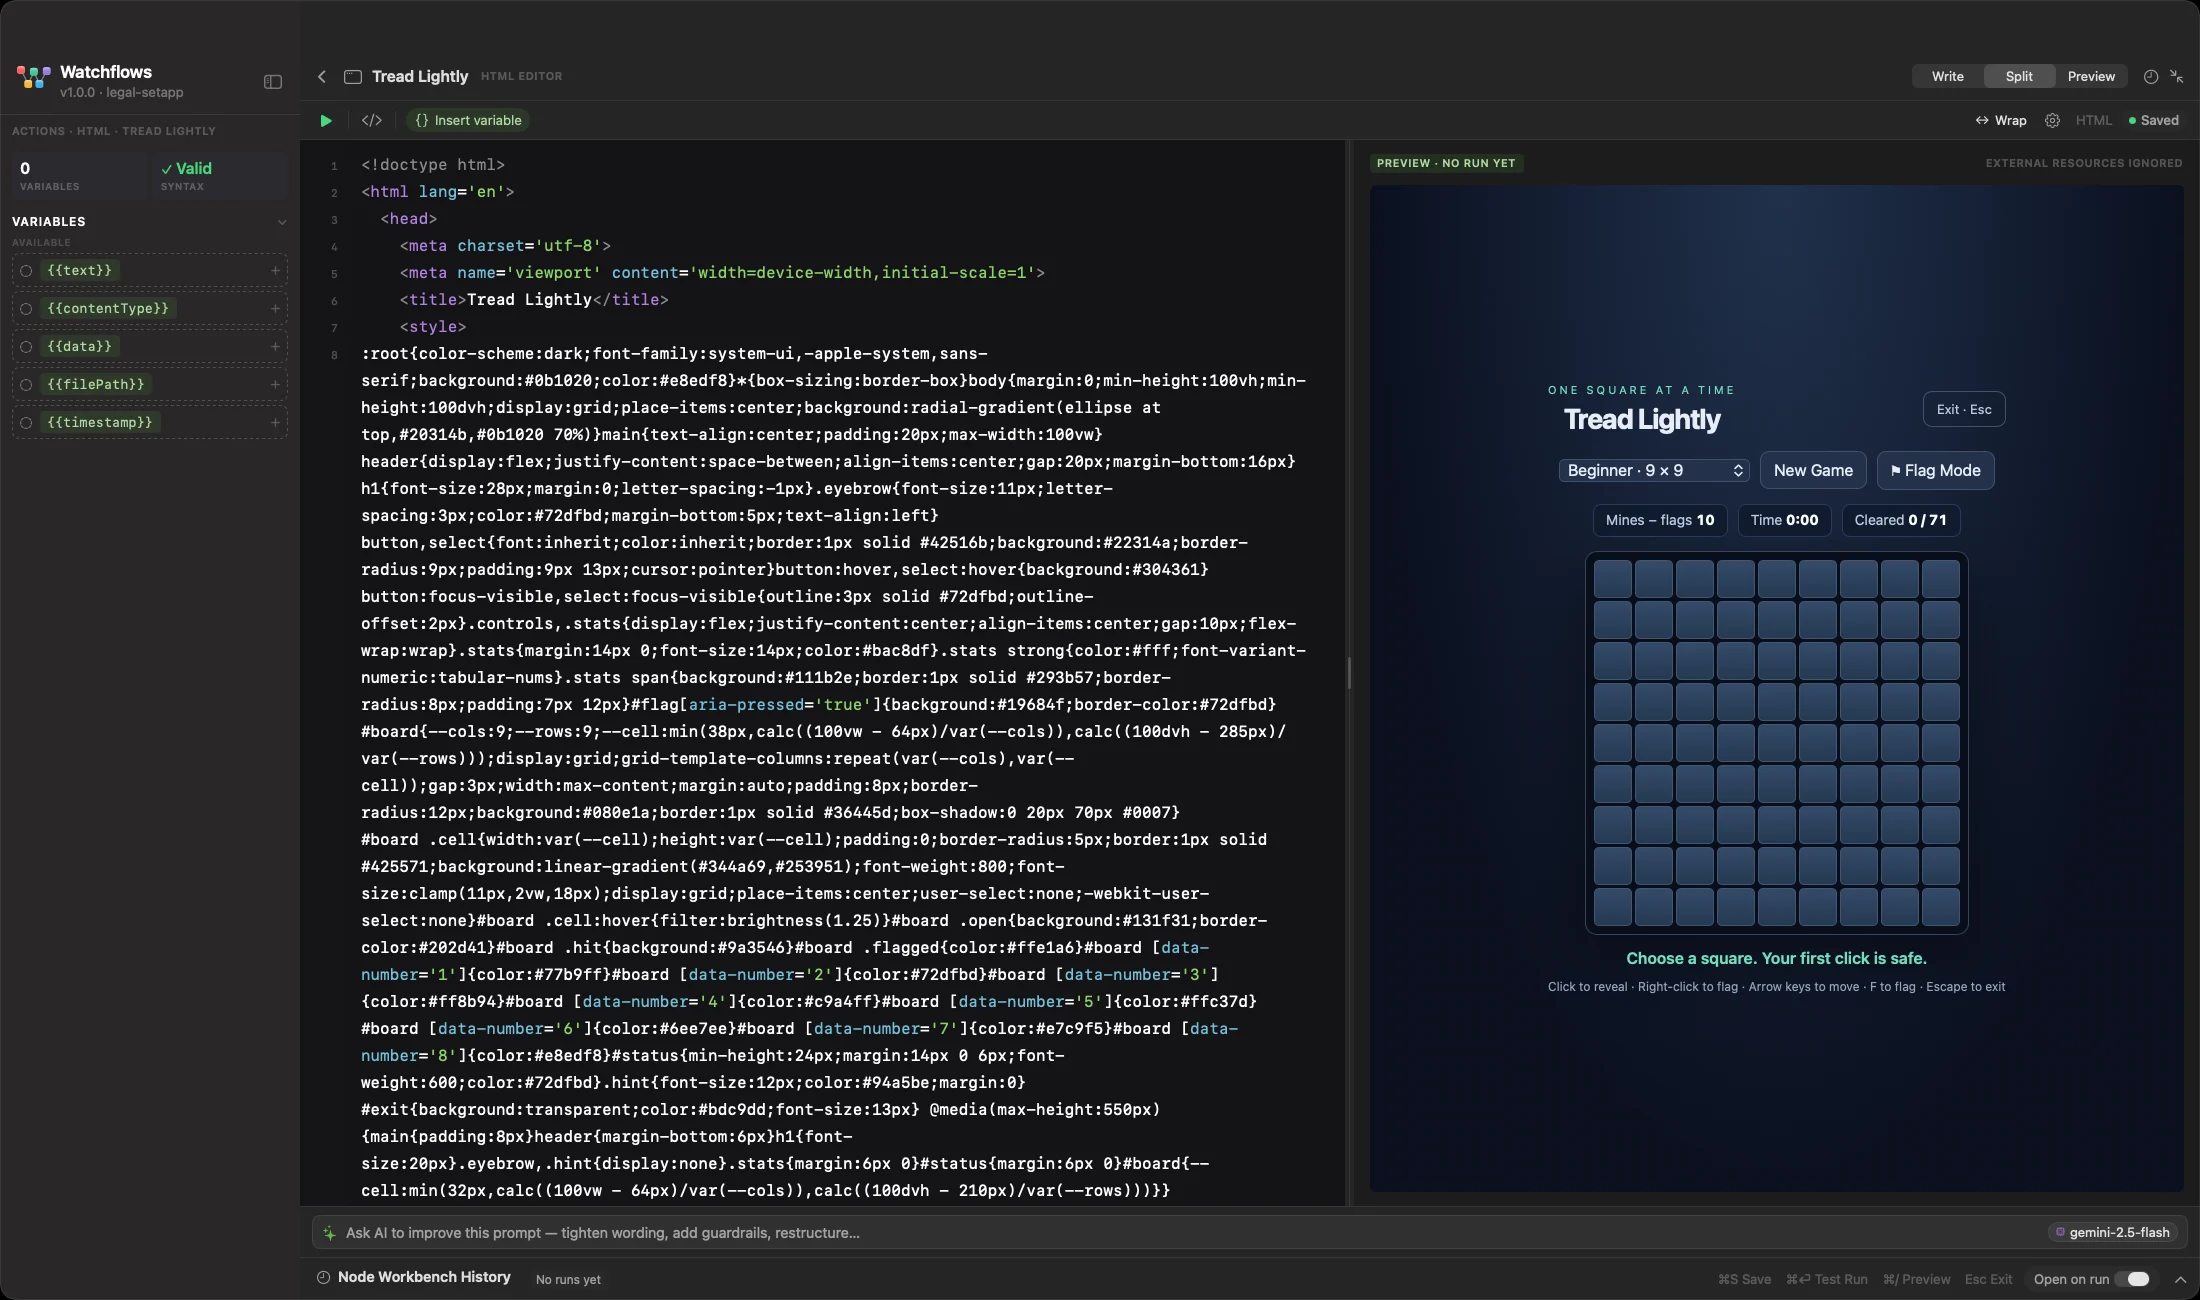Collapse the VARIABLES section chevron

pos(282,222)
